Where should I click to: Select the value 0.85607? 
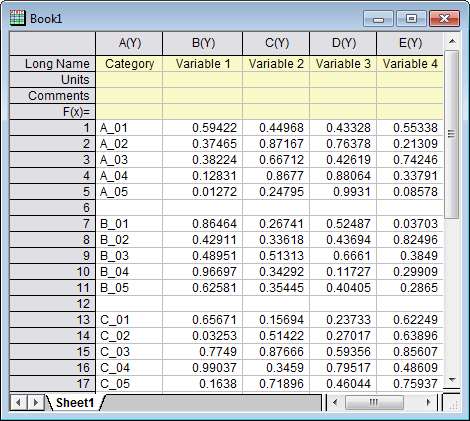[x=410, y=352]
